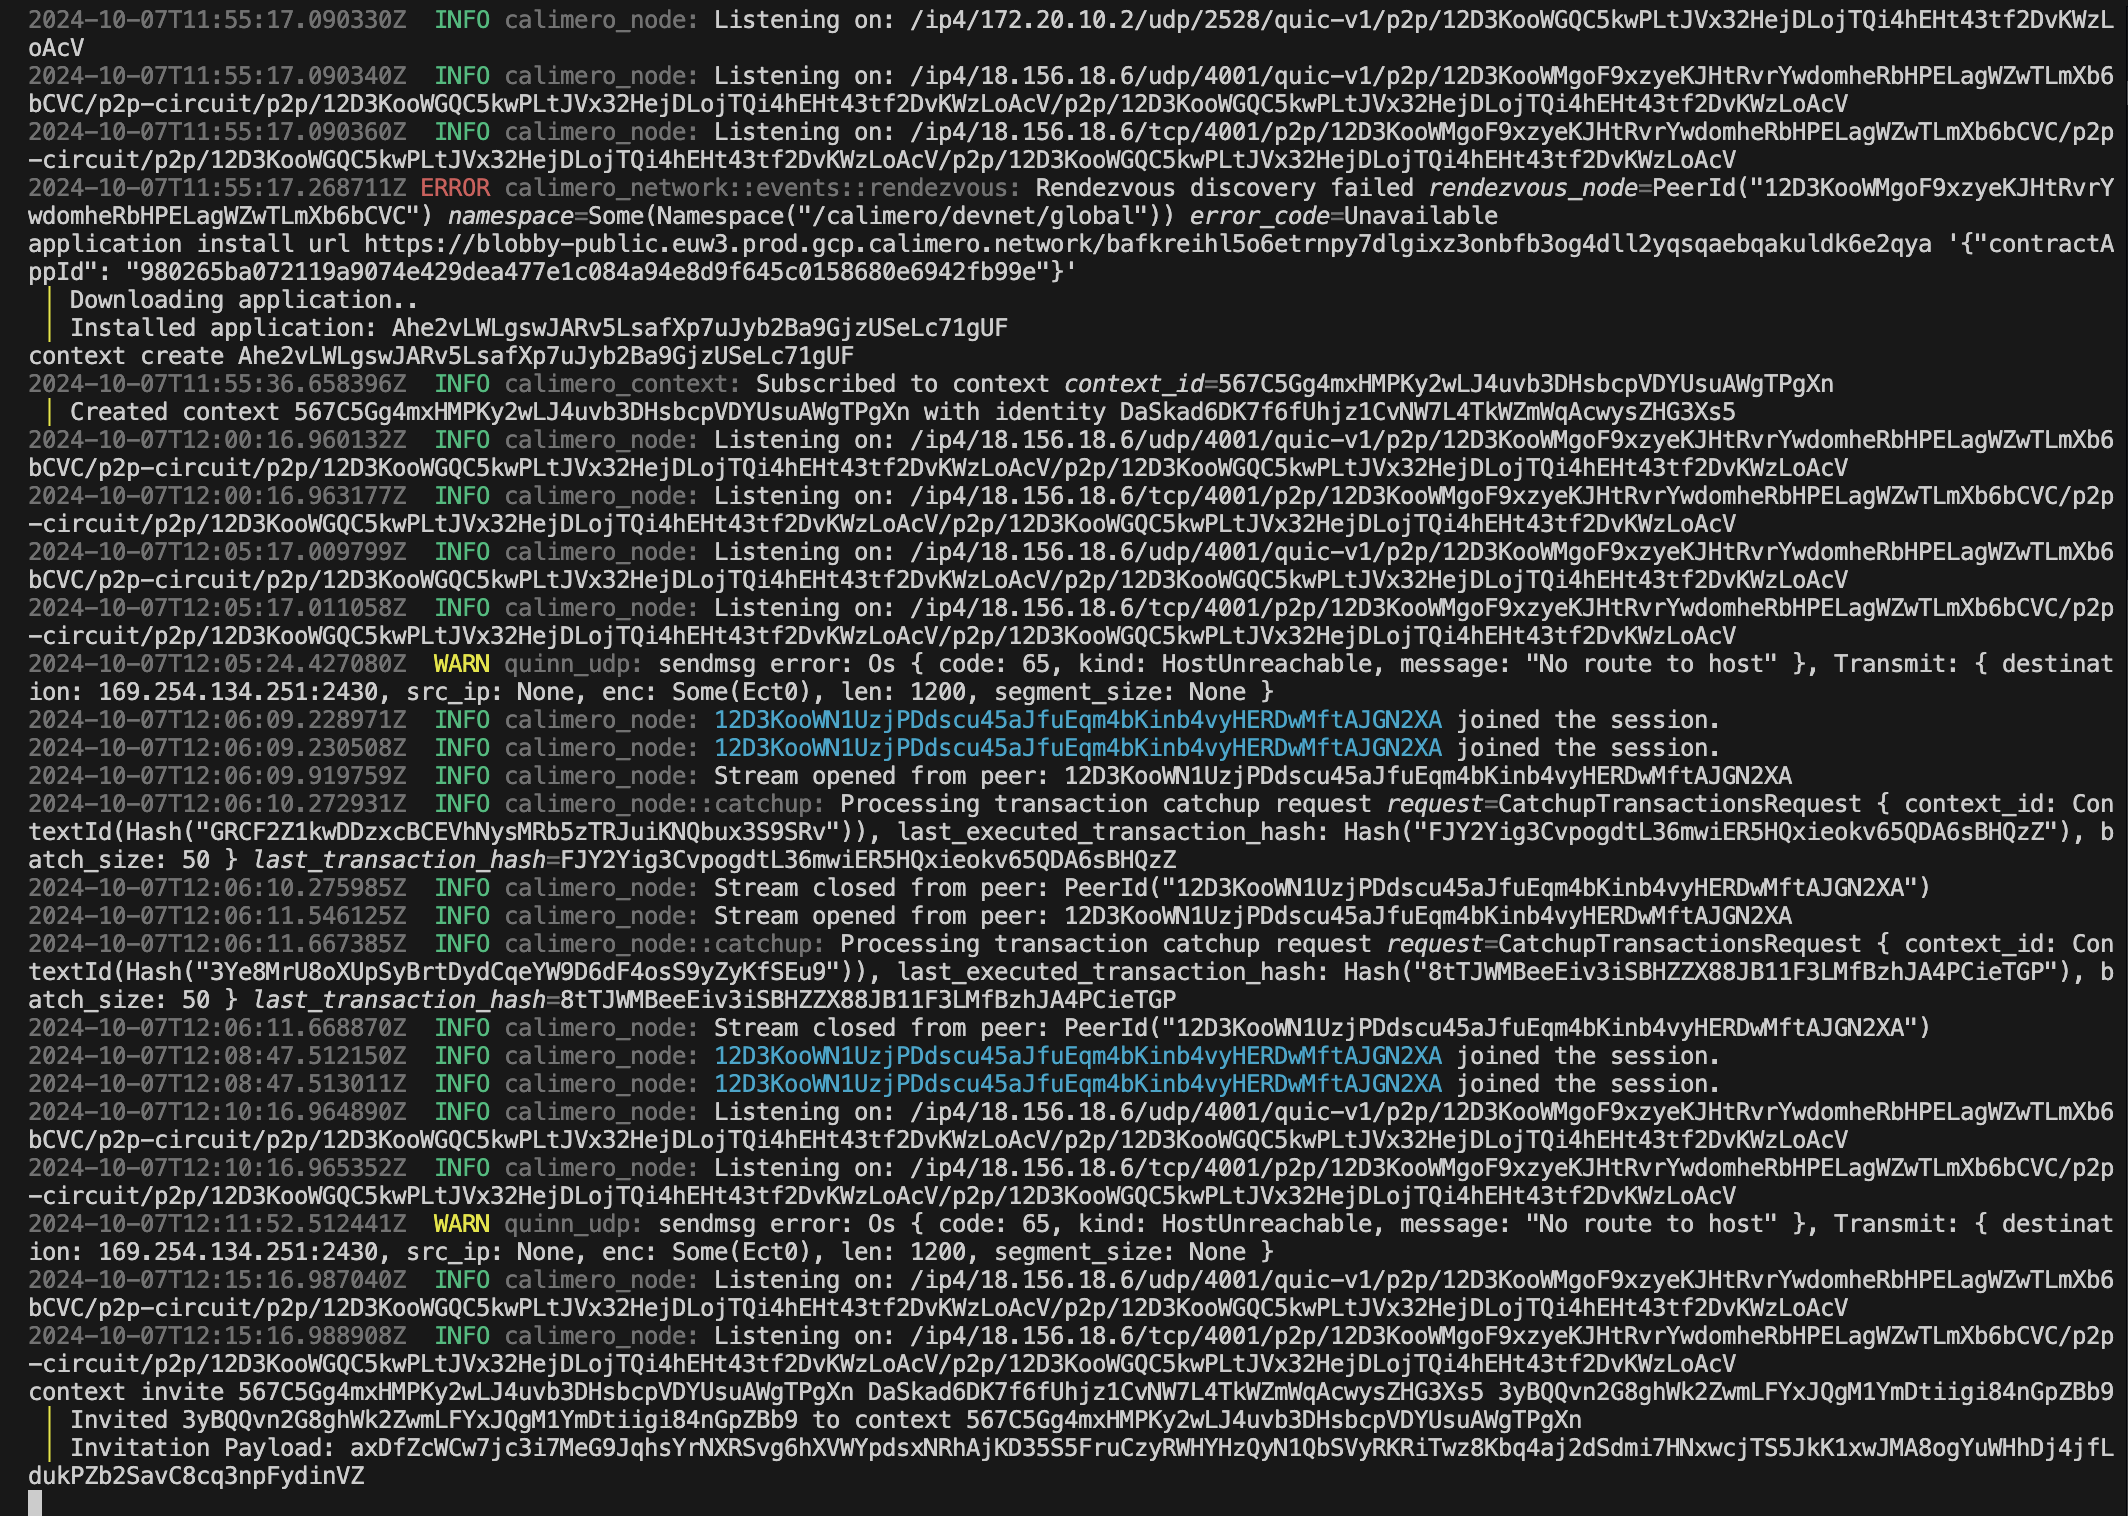Click the calimero_context: module name
This screenshot has height=1516, width=2128.
click(623, 384)
